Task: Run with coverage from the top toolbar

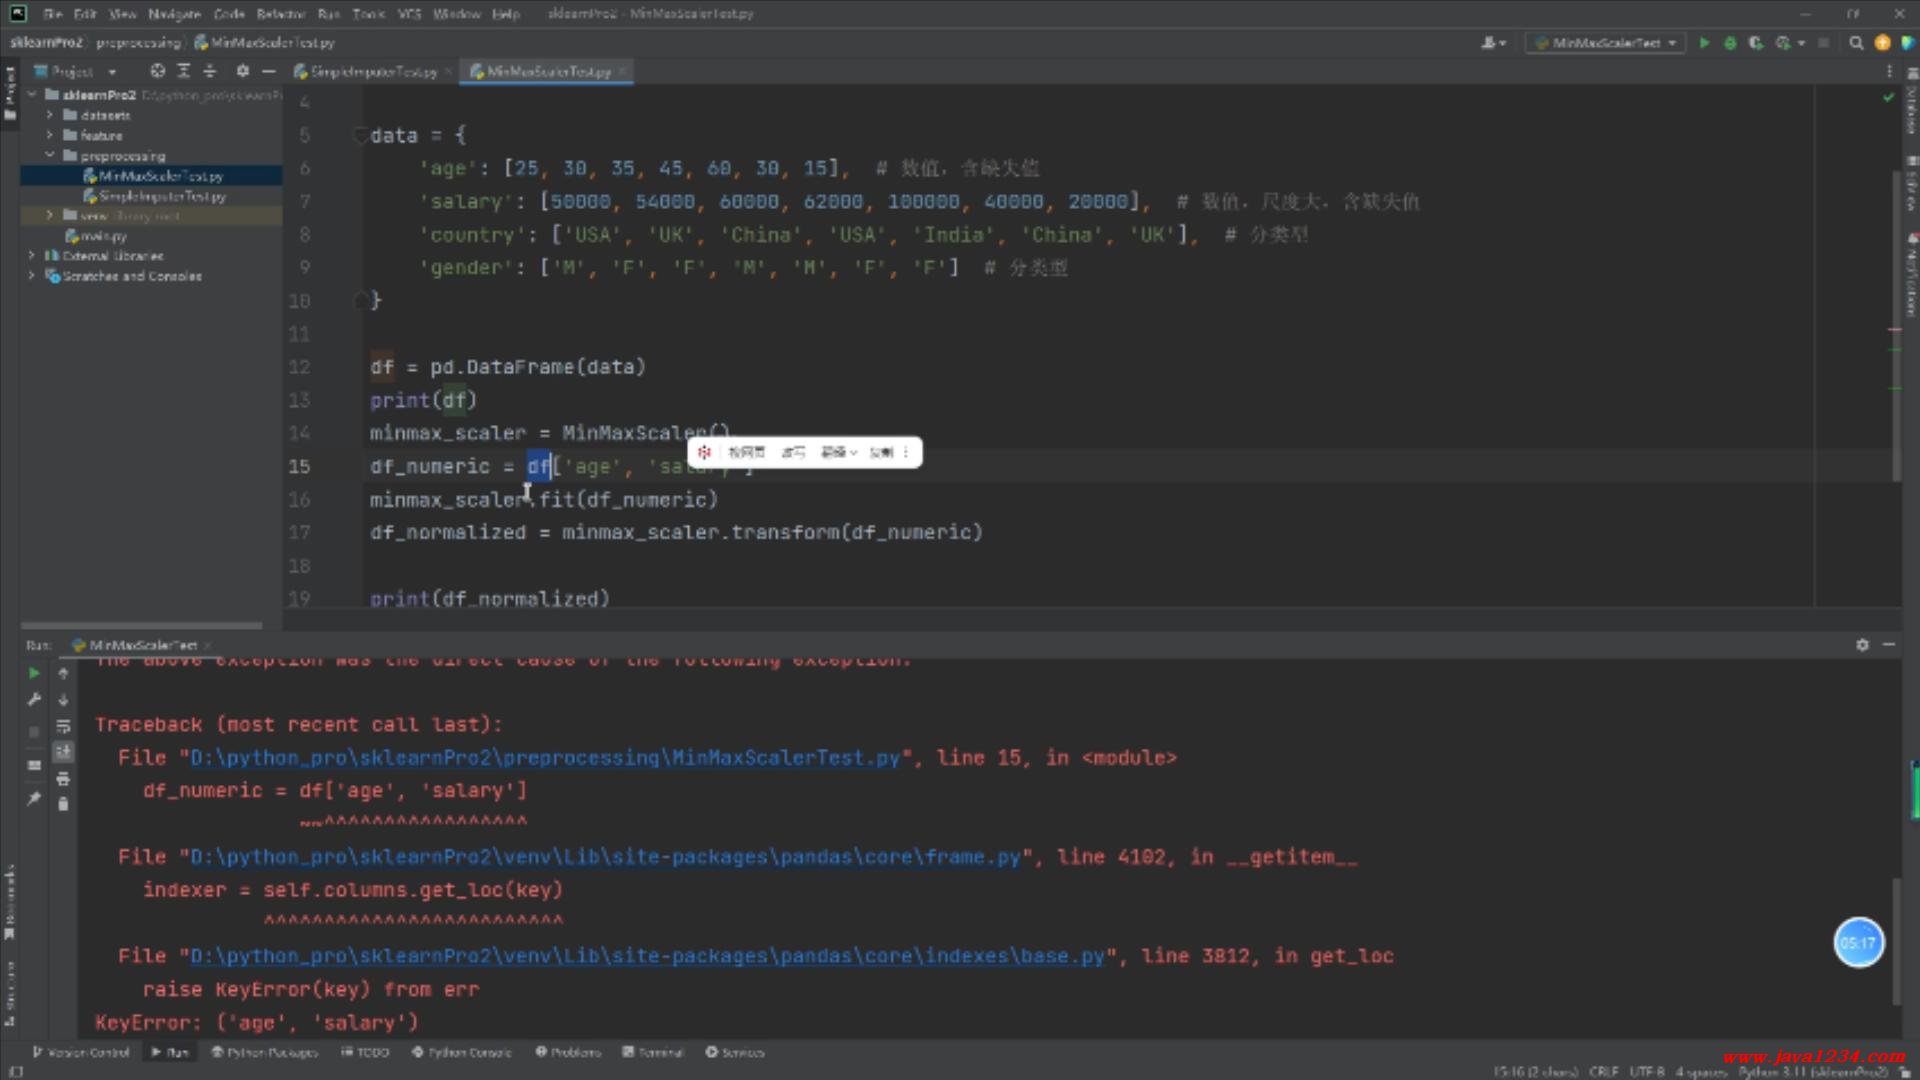Action: click(x=1756, y=43)
